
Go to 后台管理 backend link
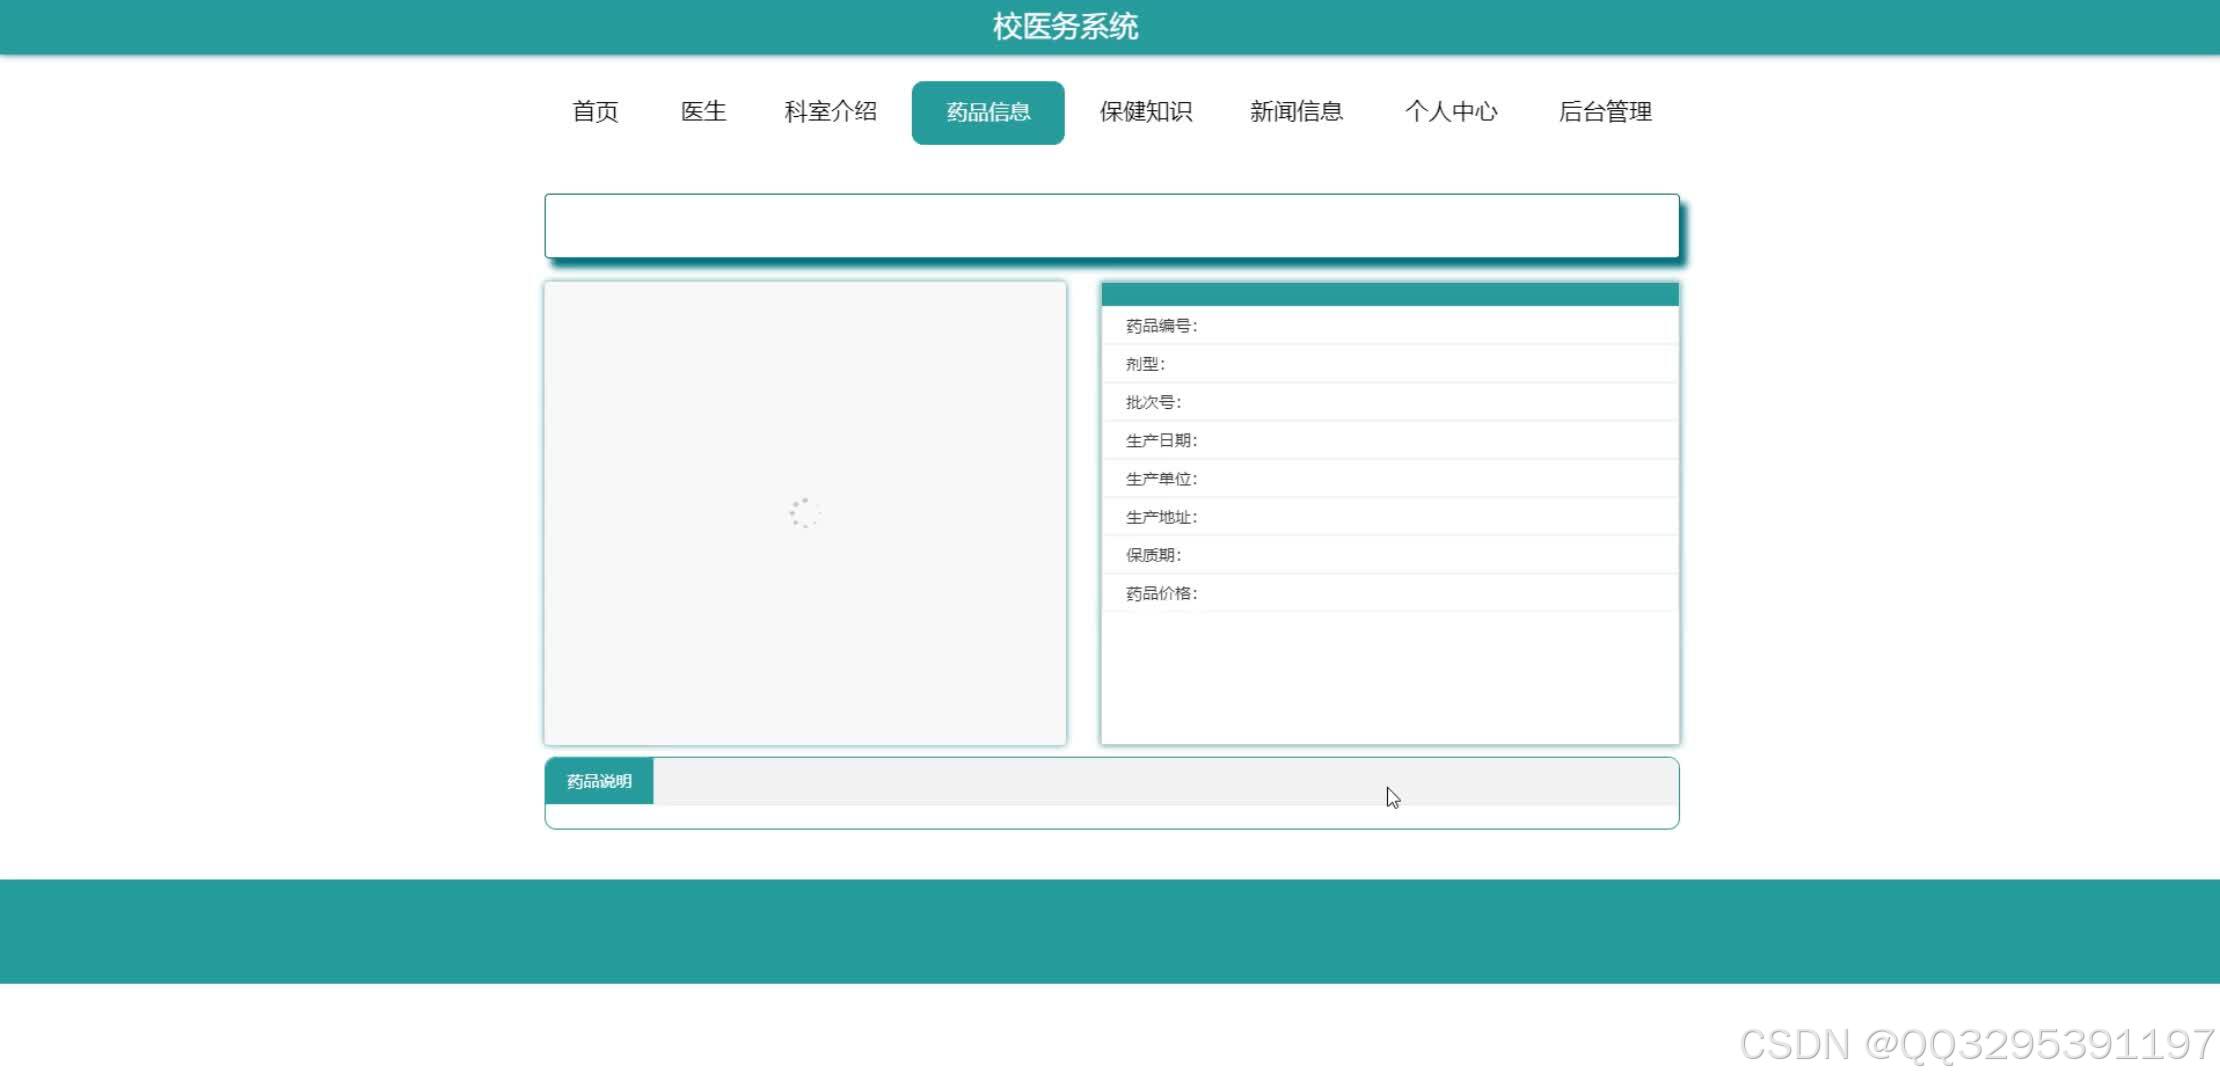1605,112
